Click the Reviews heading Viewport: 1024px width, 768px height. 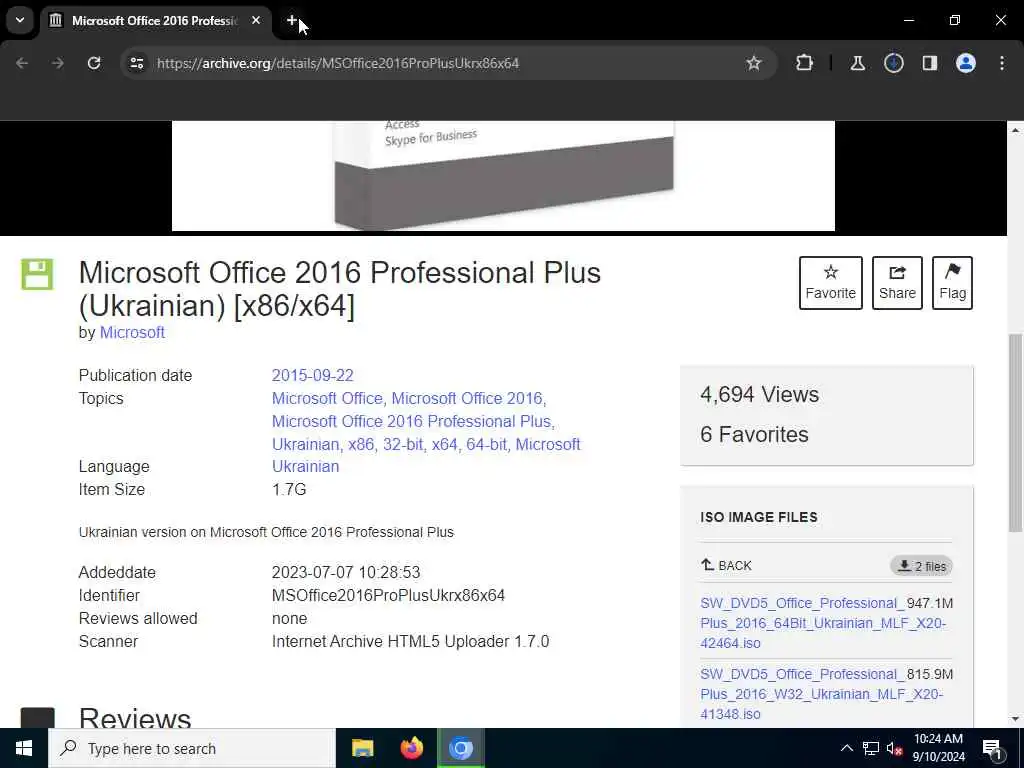(135, 717)
